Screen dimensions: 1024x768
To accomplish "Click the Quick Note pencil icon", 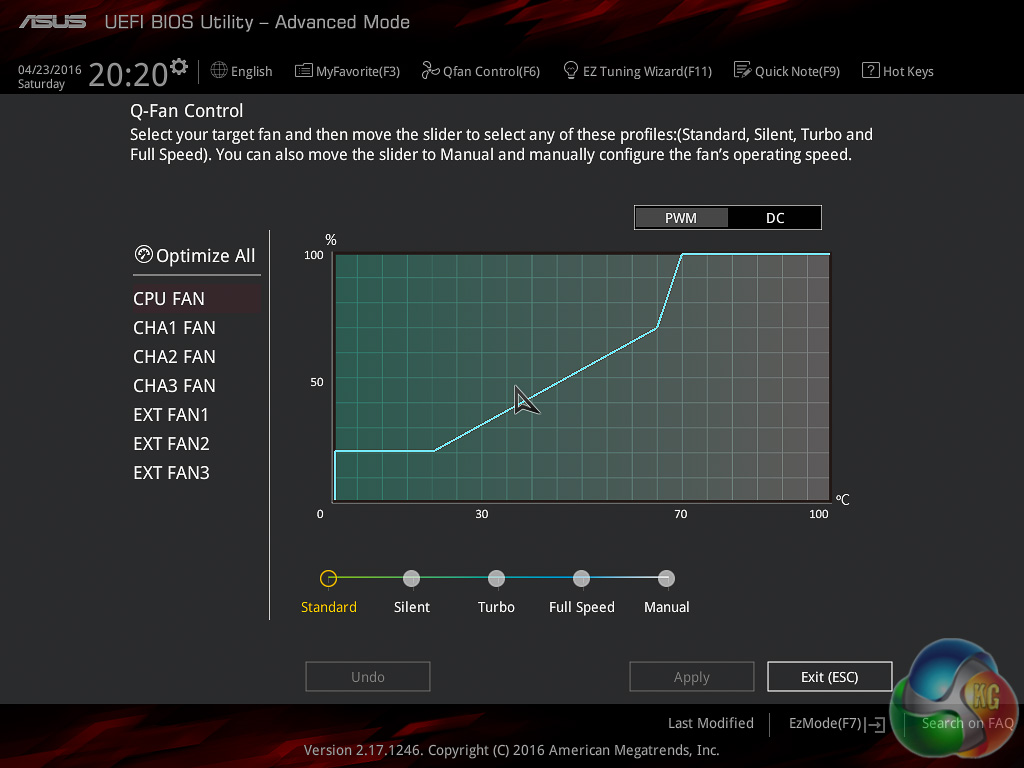I will 743,70.
